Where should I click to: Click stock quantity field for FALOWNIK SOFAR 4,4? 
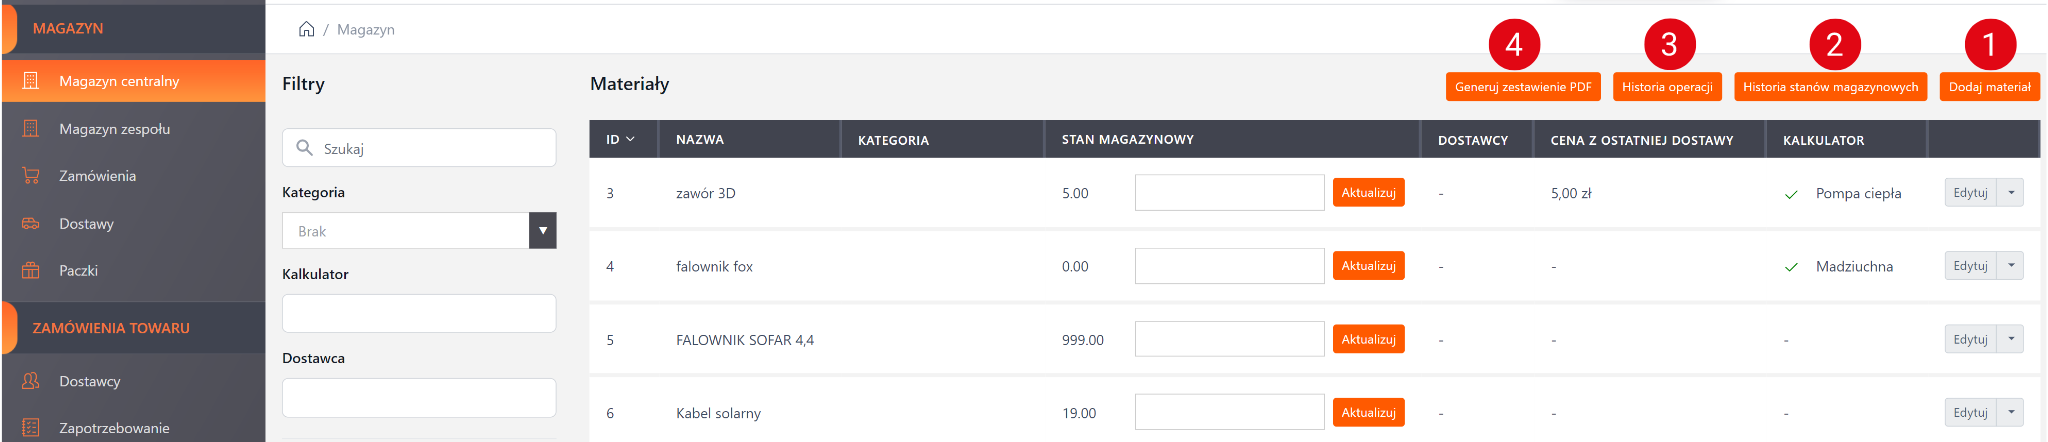click(x=1229, y=340)
